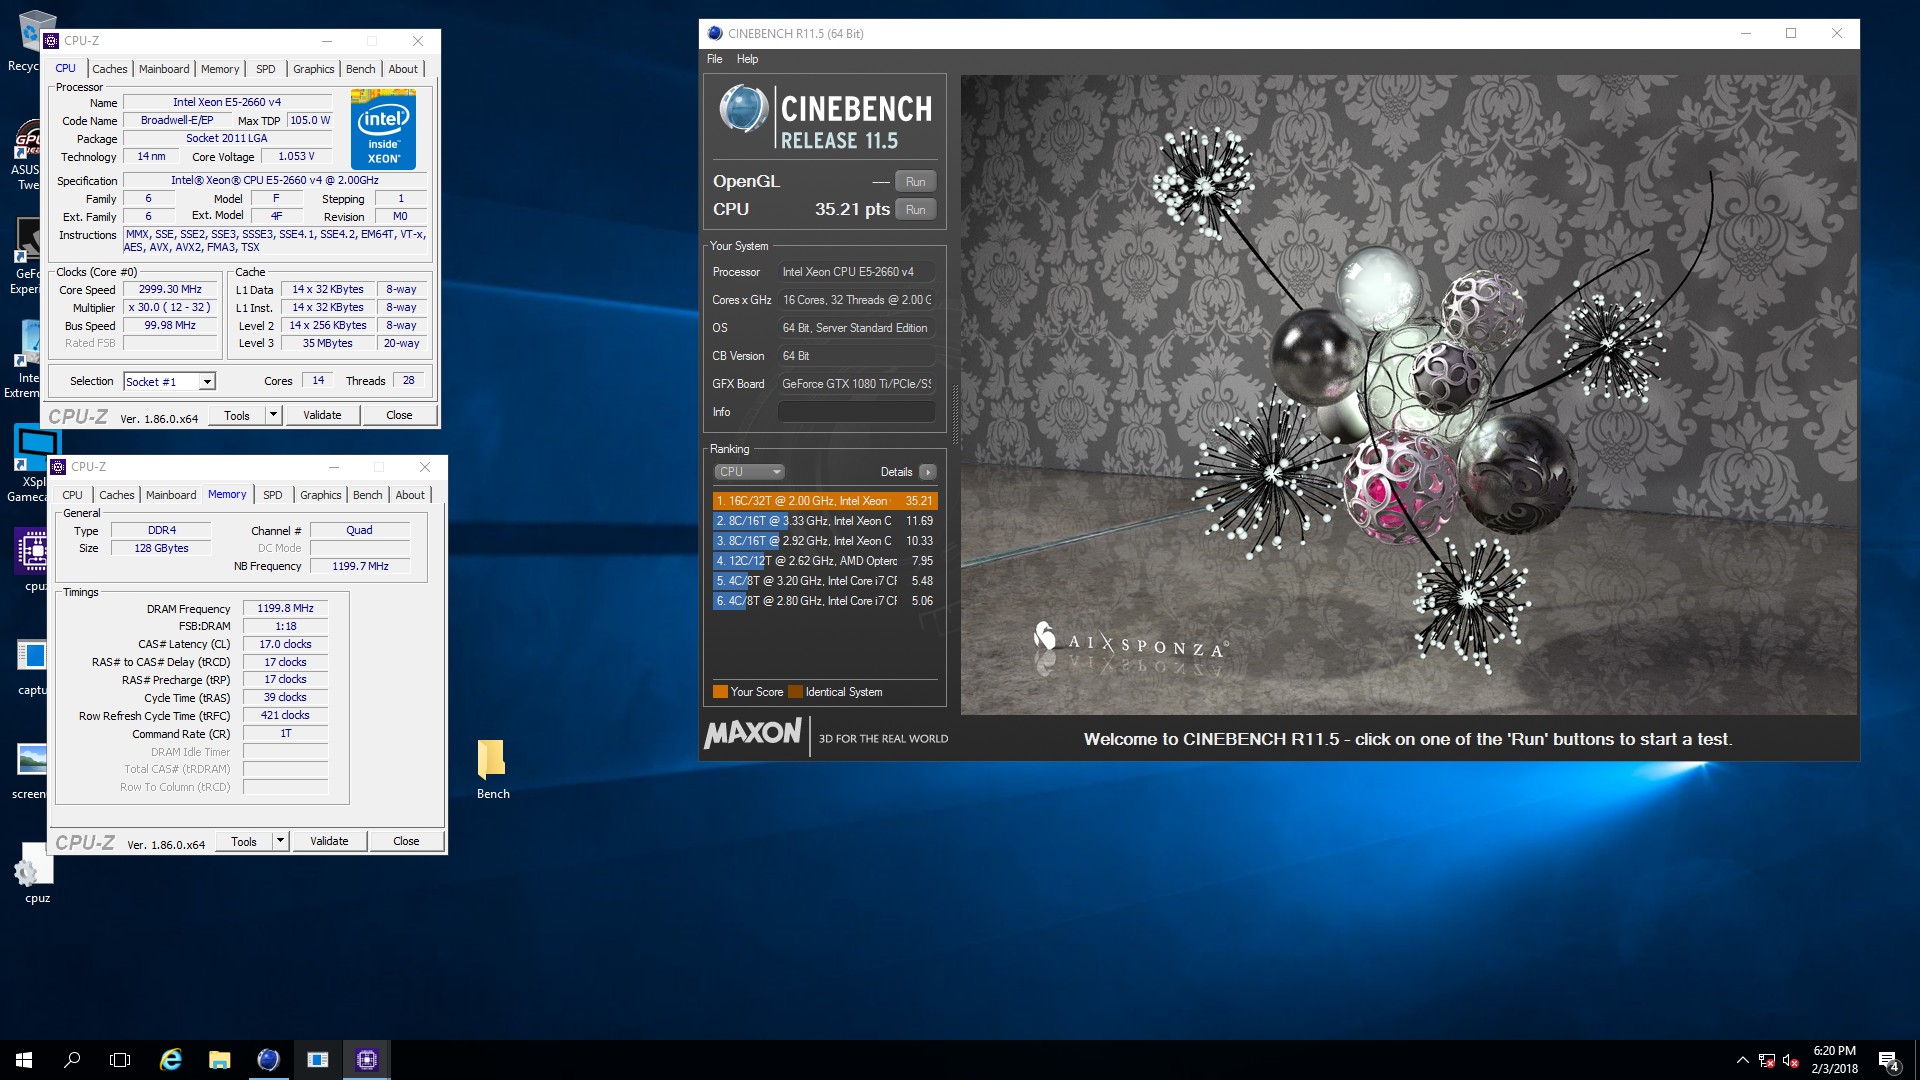Click the rendered scene preview image
Screen dimensions: 1920x1080
point(1409,395)
